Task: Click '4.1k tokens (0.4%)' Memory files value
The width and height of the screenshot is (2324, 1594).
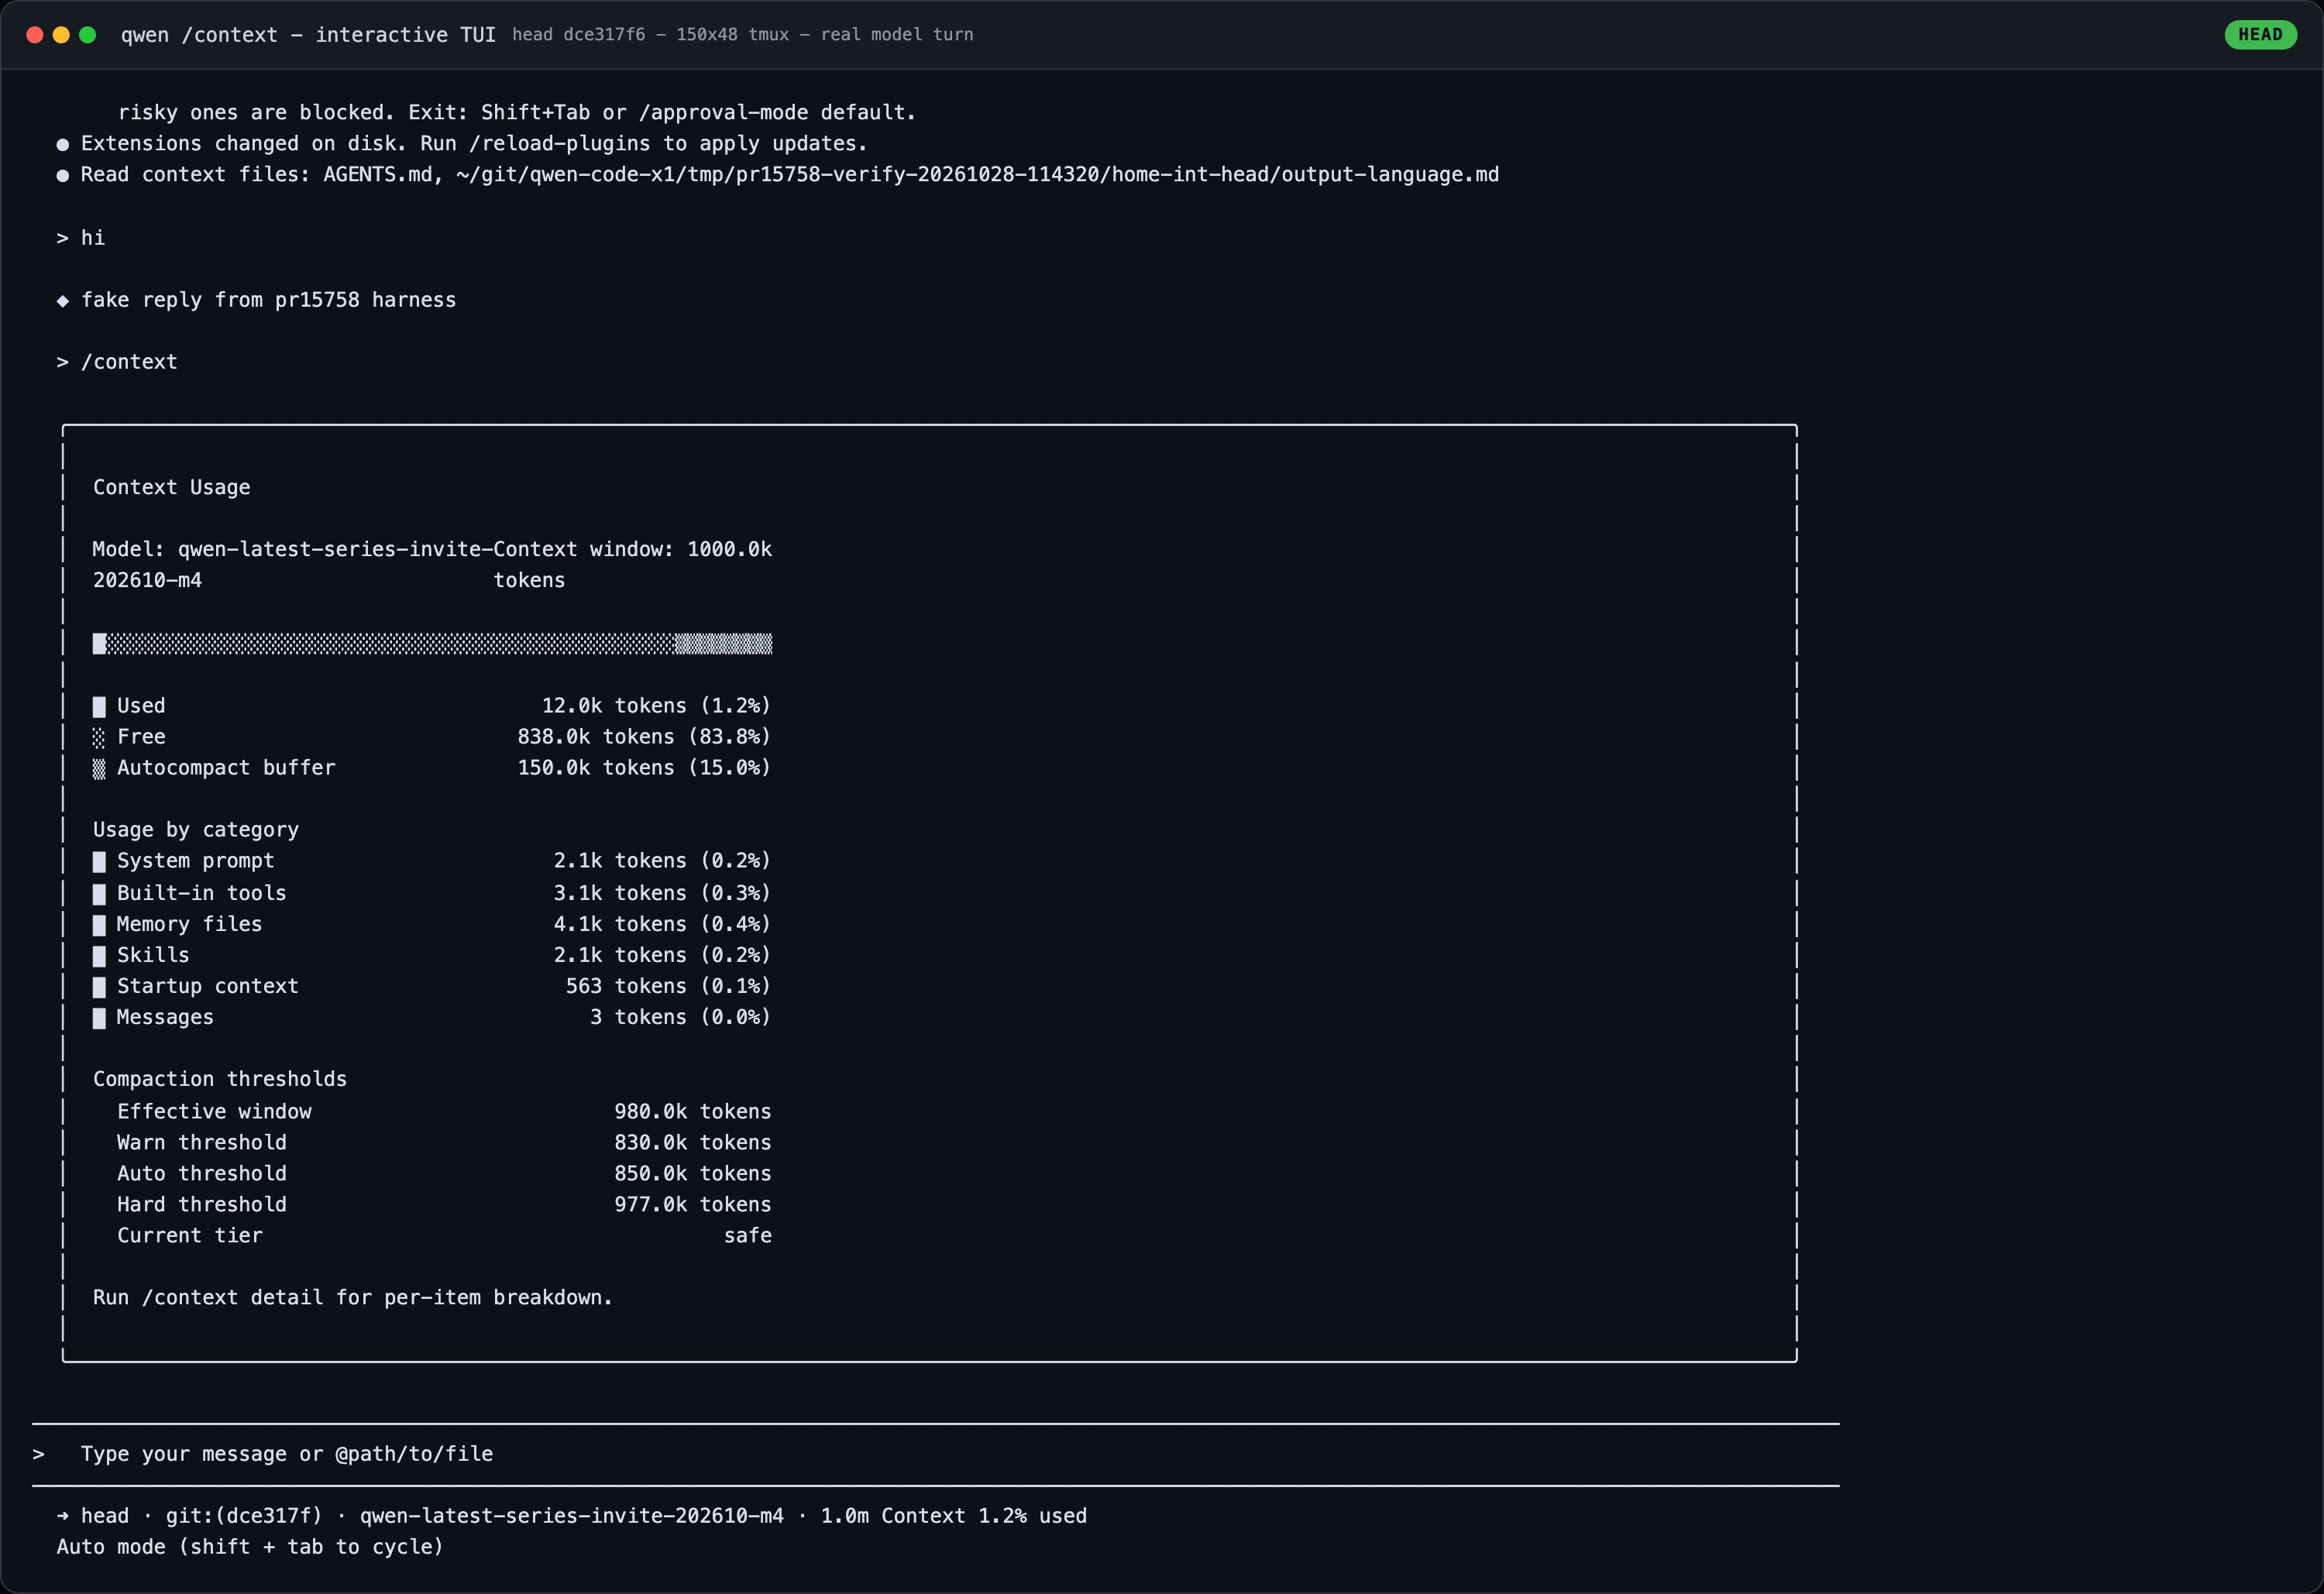Action: pos(662,924)
